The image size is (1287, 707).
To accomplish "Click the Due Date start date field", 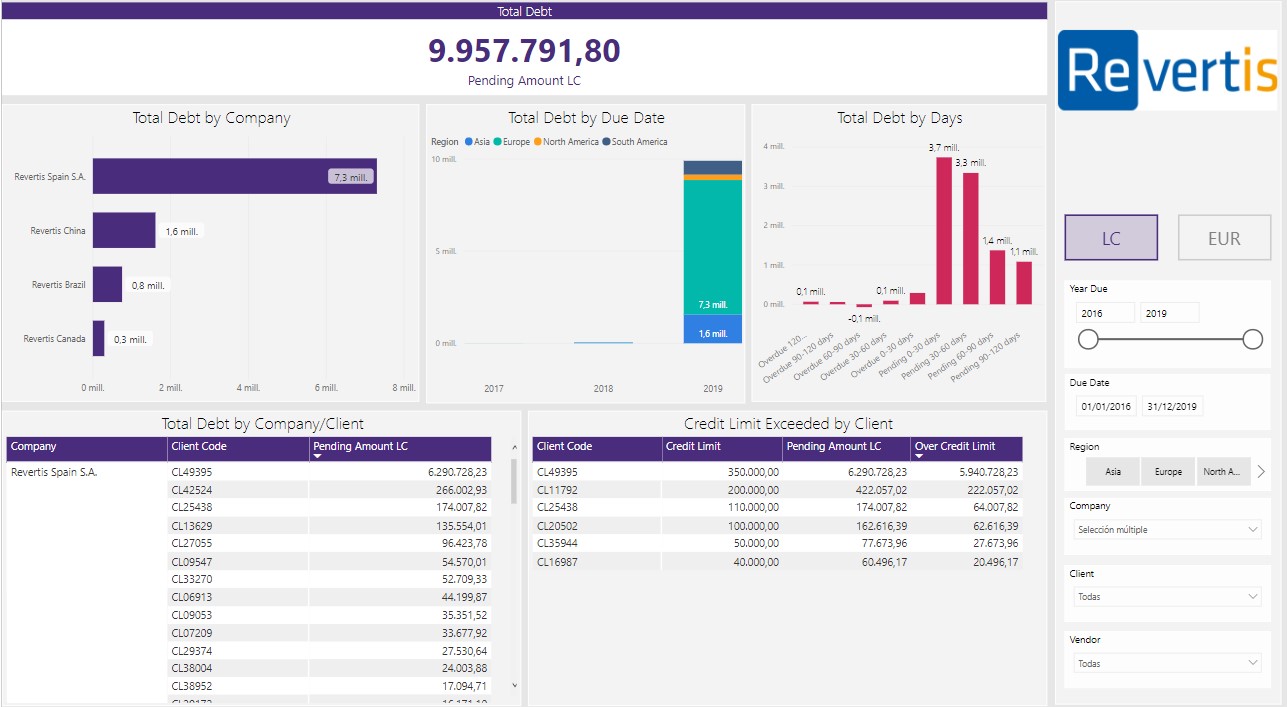I will click(x=1105, y=406).
